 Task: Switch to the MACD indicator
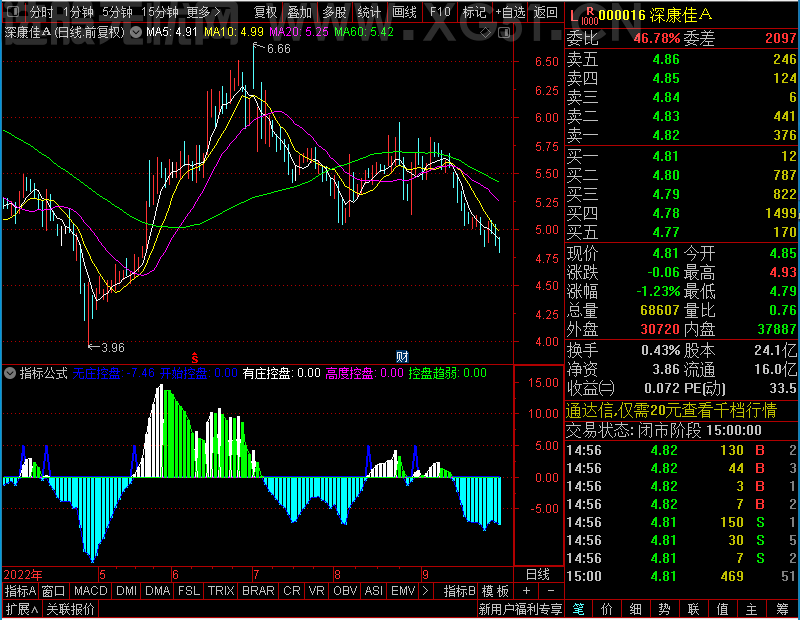point(90,591)
